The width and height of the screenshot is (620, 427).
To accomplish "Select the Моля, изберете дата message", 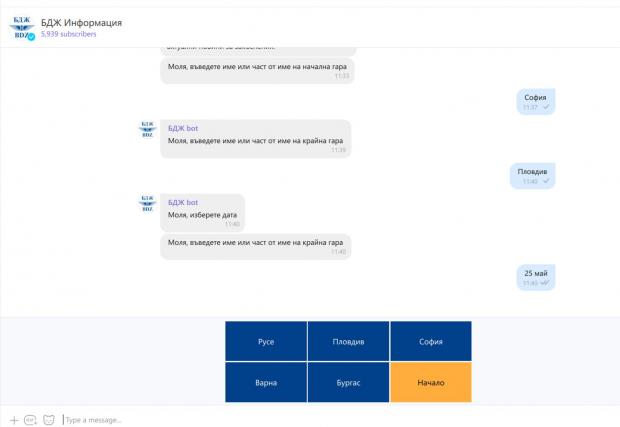I will tap(202, 213).
